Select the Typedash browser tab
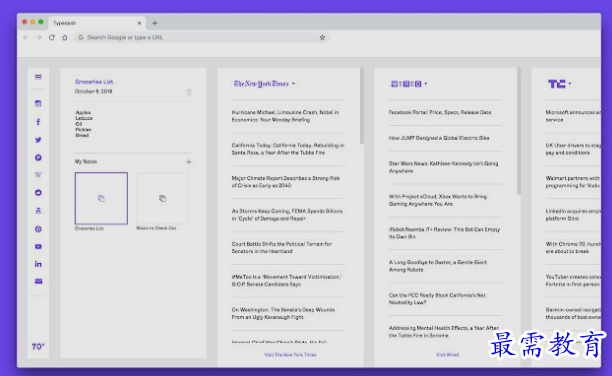Screen dimensions: 612x376 click(x=97, y=23)
